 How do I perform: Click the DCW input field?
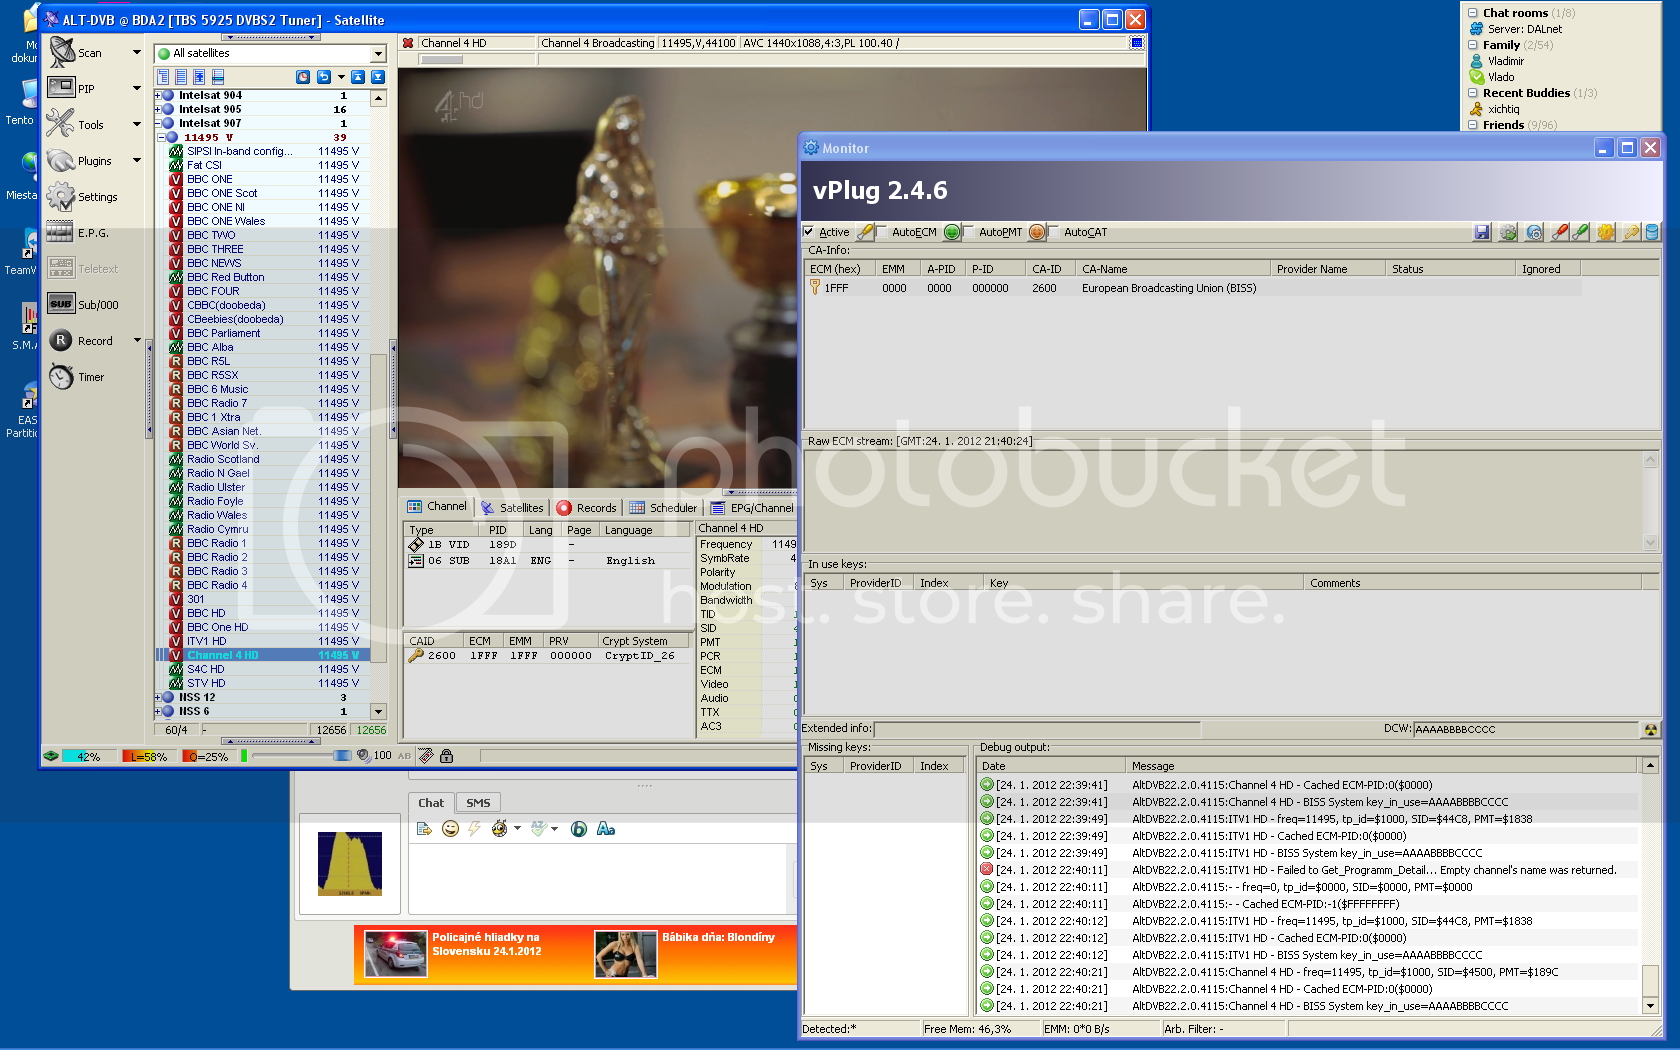1526,729
